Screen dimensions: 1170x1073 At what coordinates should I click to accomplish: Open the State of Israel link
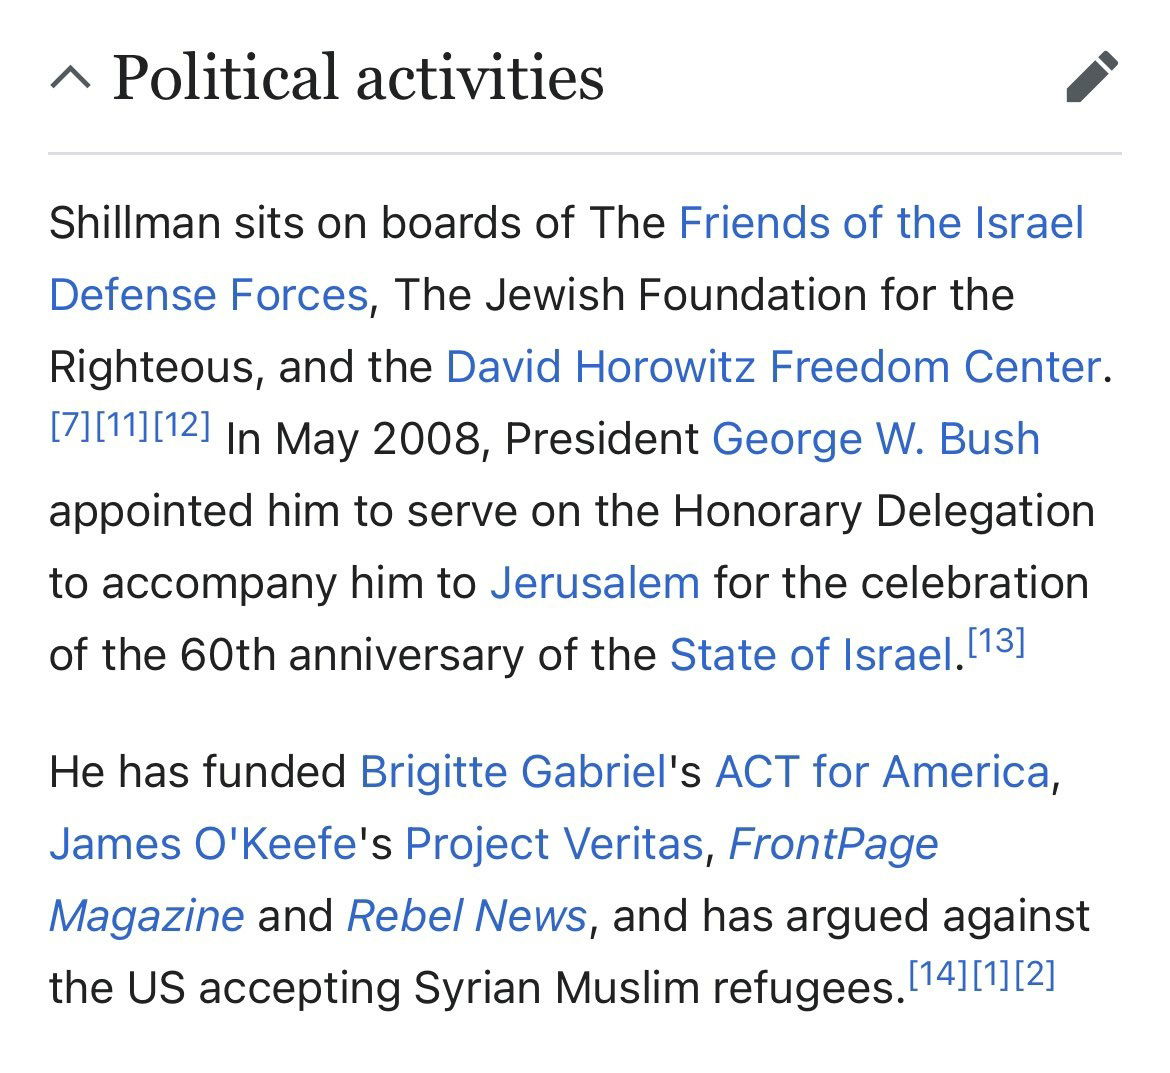[x=809, y=655]
